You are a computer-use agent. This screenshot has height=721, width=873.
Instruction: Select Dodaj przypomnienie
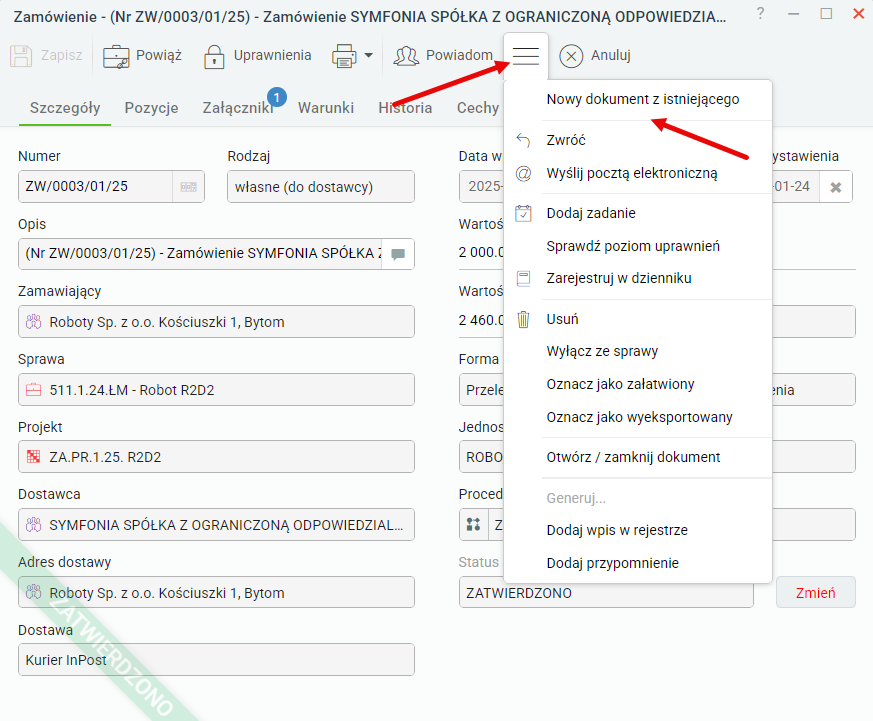(x=637, y=563)
